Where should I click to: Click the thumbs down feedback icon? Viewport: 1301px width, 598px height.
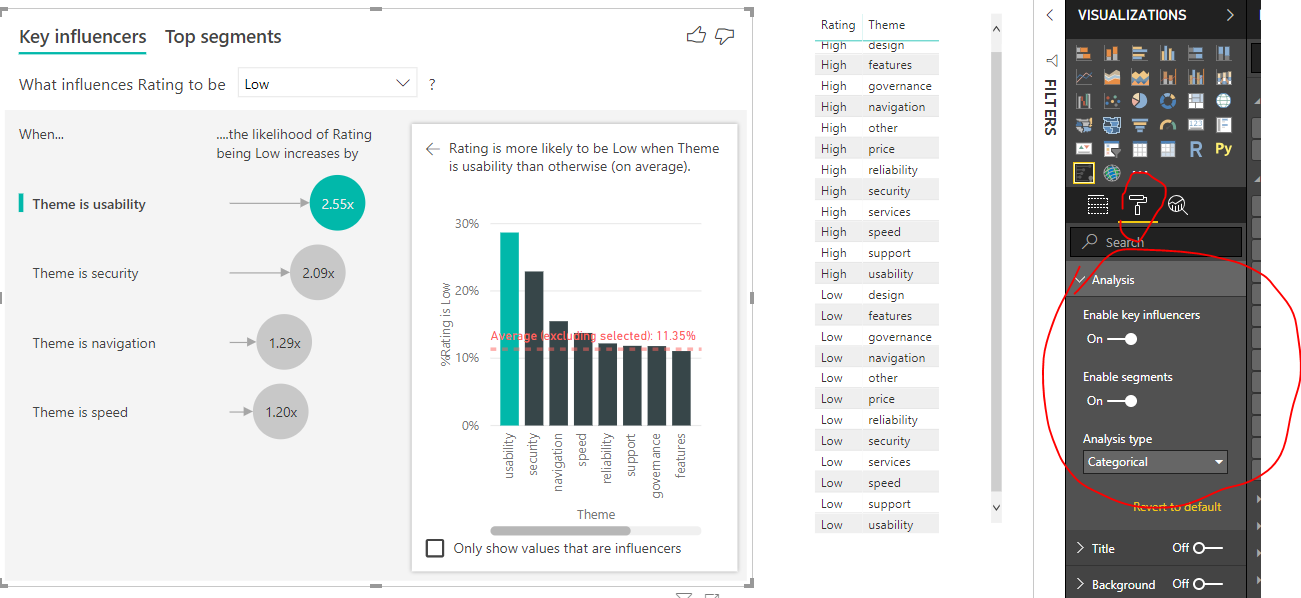click(725, 36)
